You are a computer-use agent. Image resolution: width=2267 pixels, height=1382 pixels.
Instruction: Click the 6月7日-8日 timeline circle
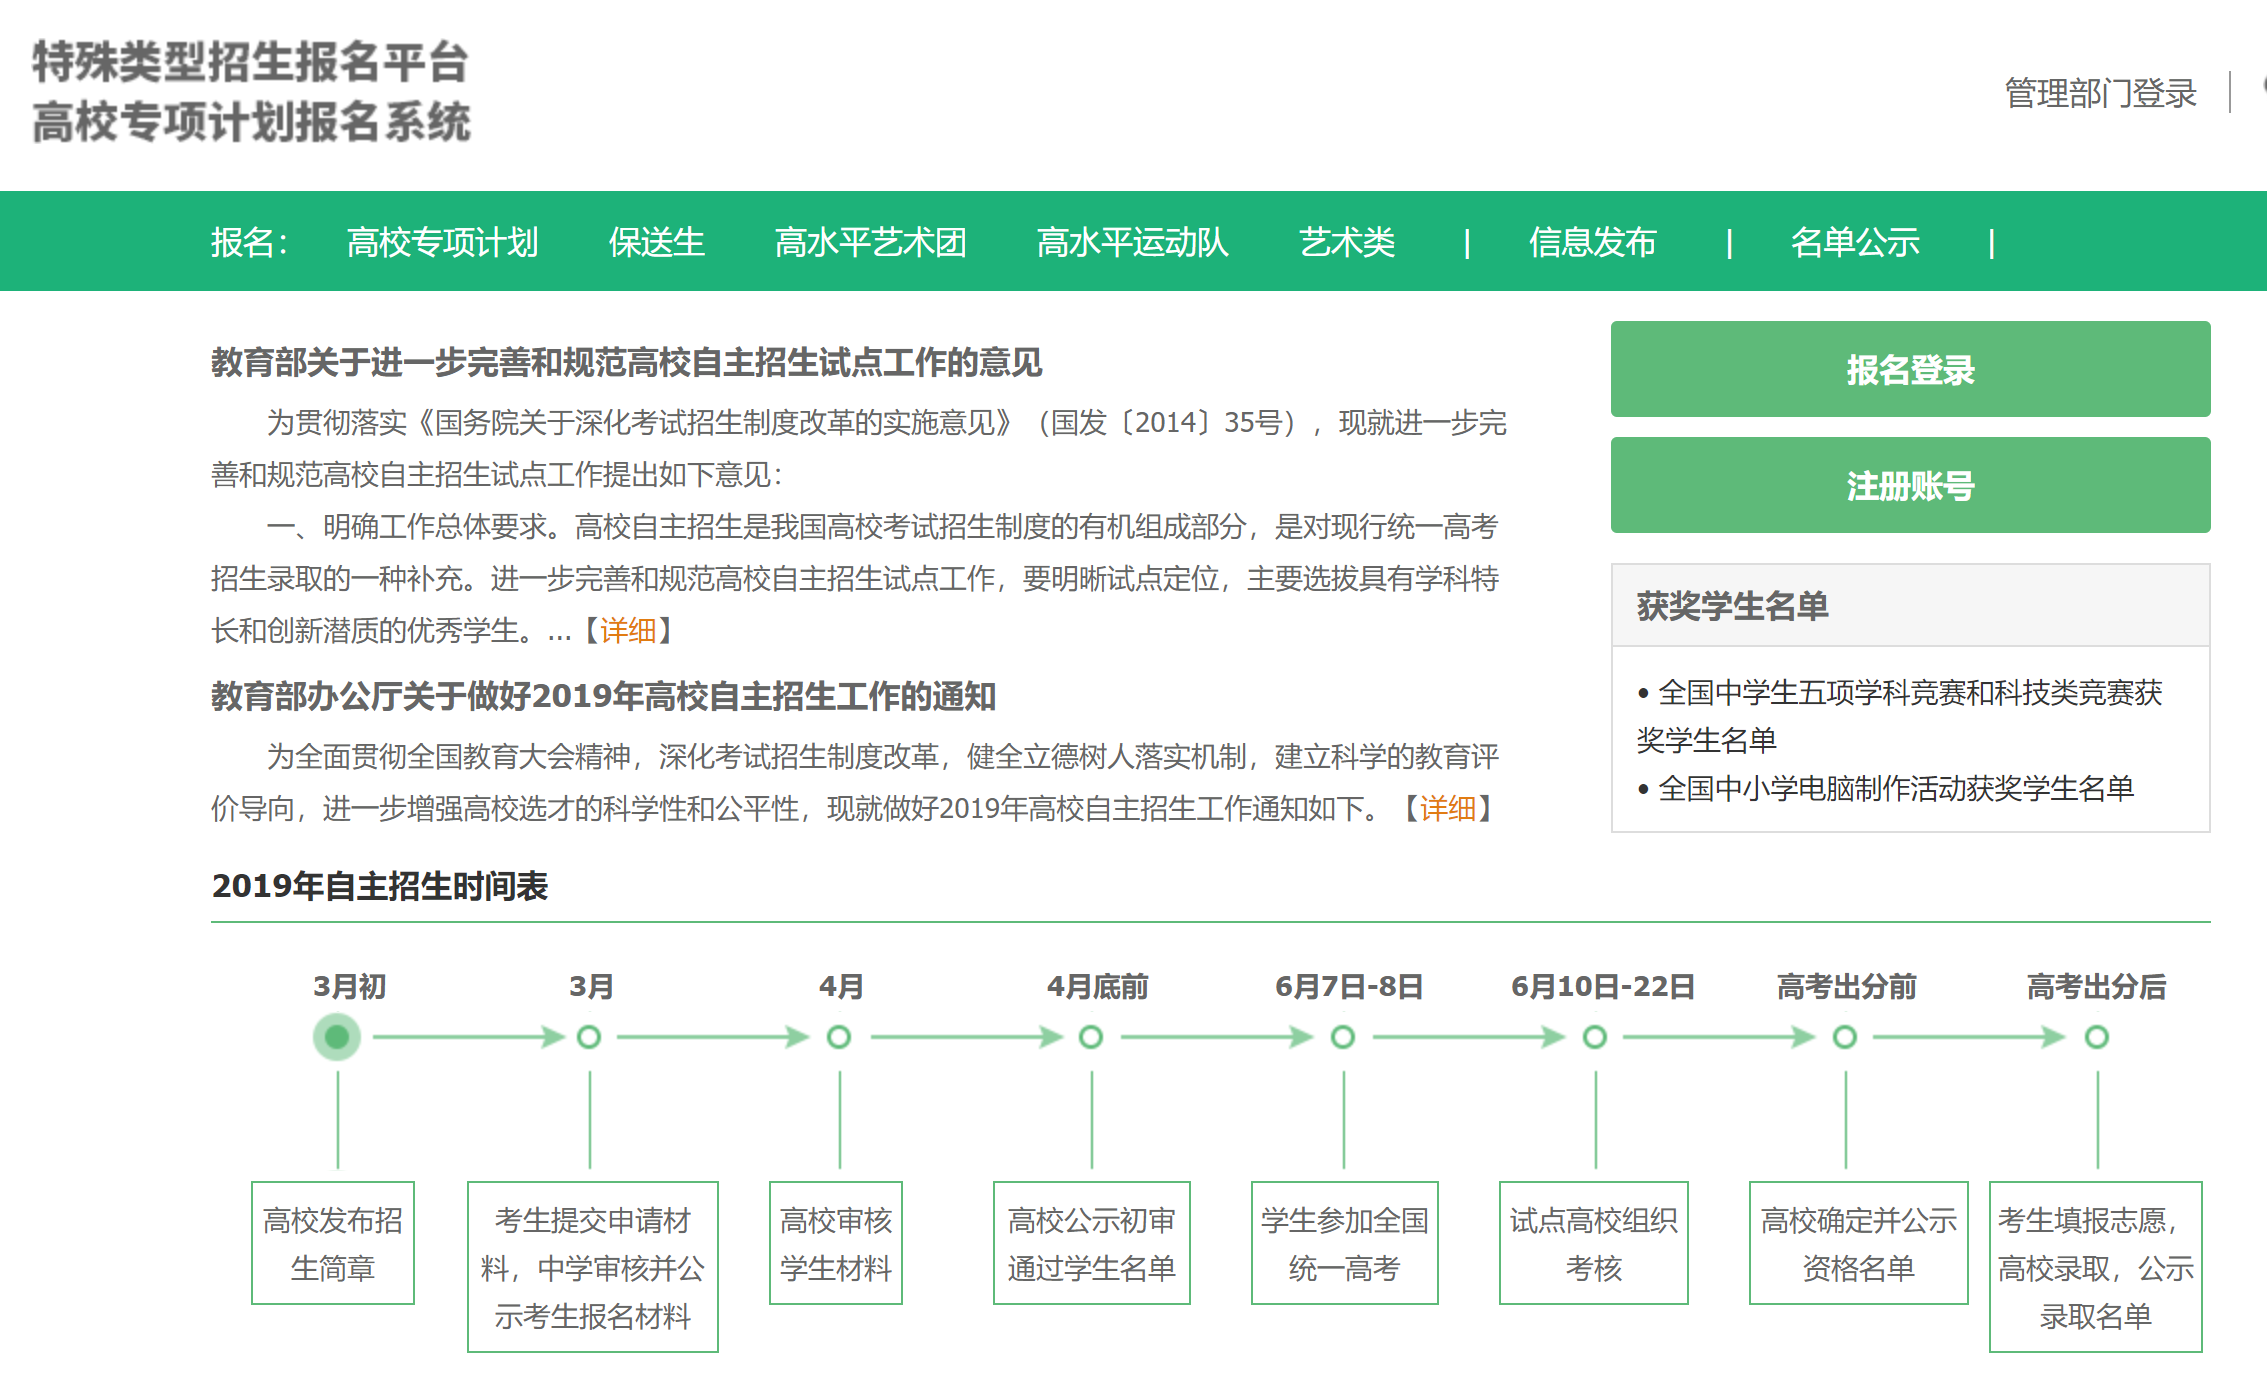click(x=1343, y=1037)
